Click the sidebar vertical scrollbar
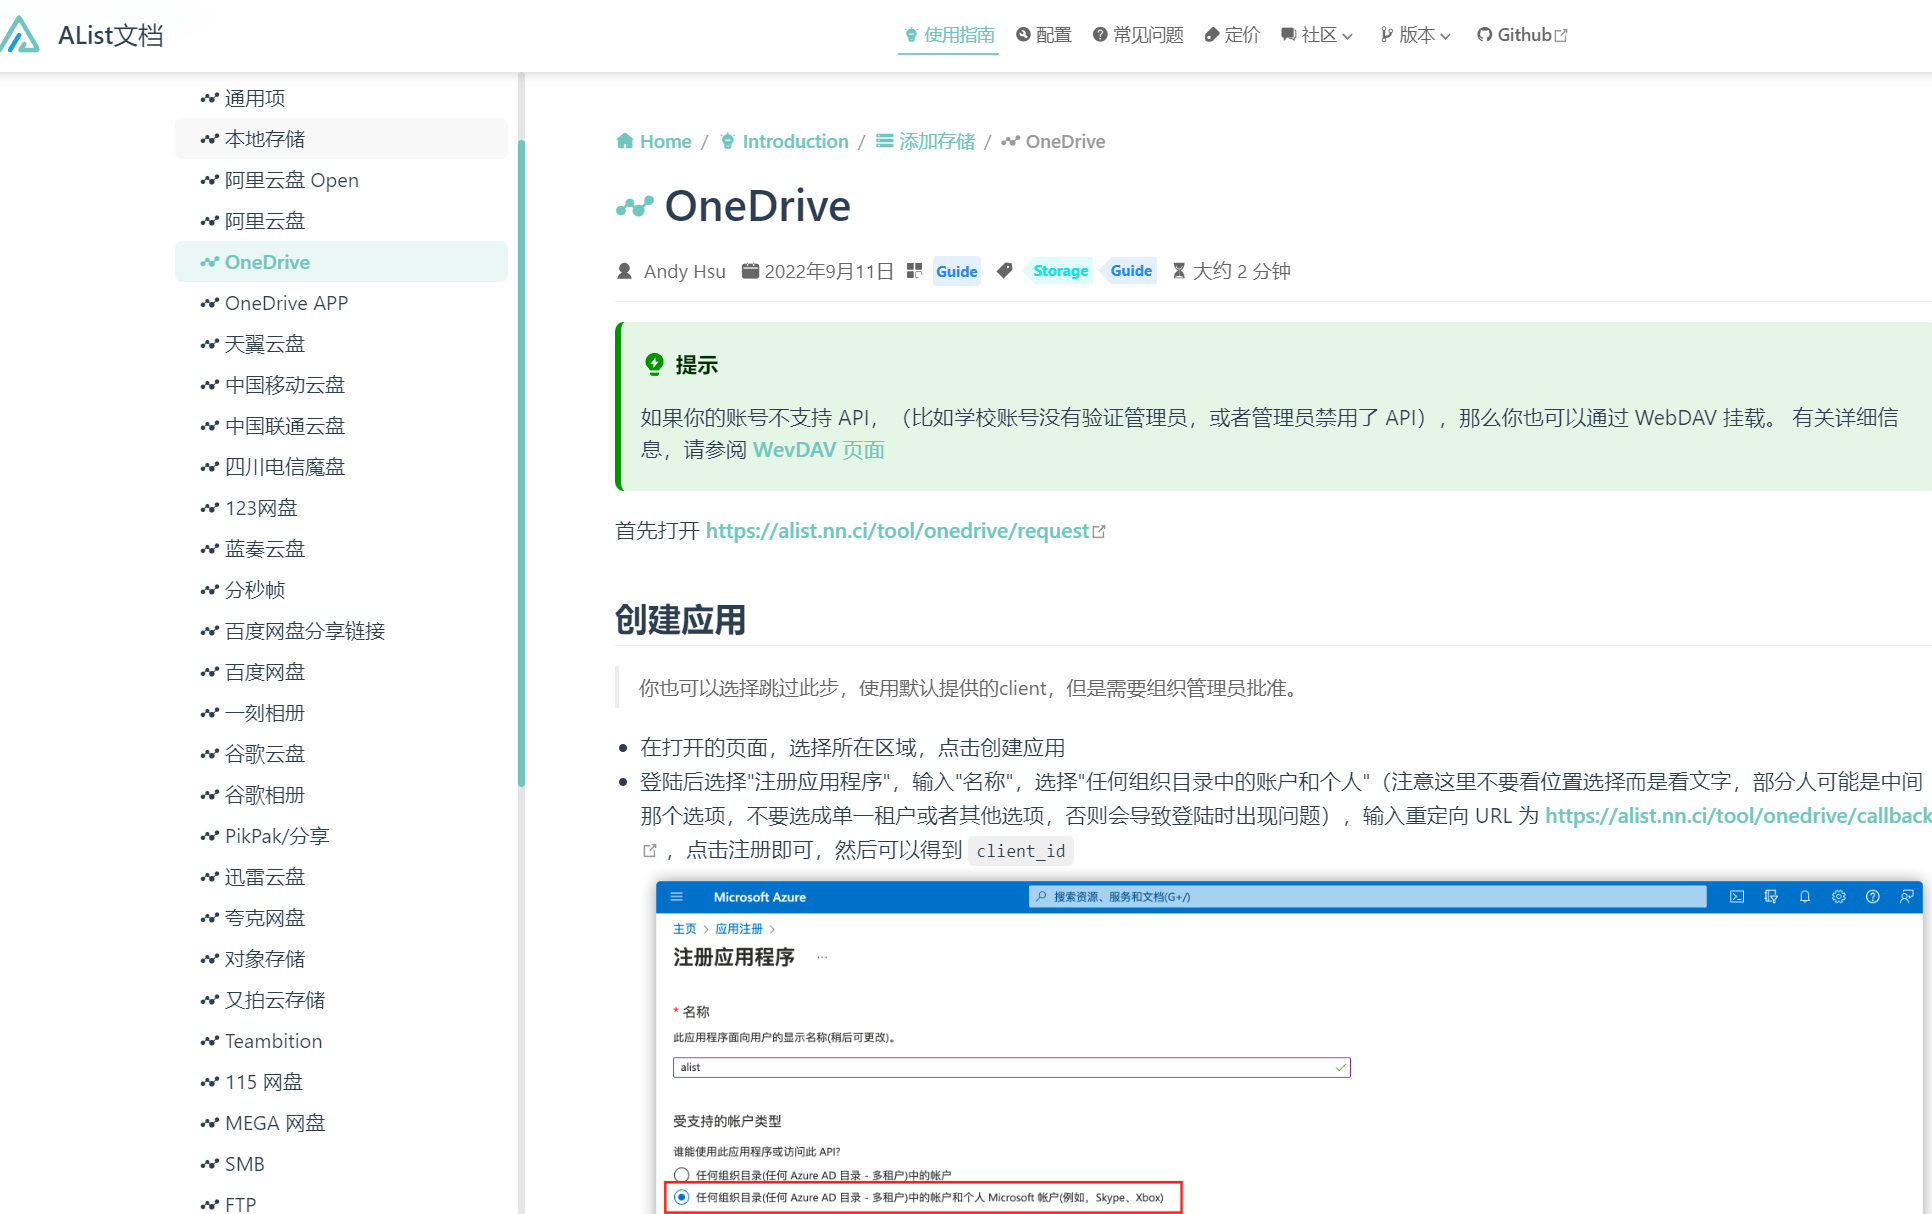The width and height of the screenshot is (1932, 1214). (521, 462)
